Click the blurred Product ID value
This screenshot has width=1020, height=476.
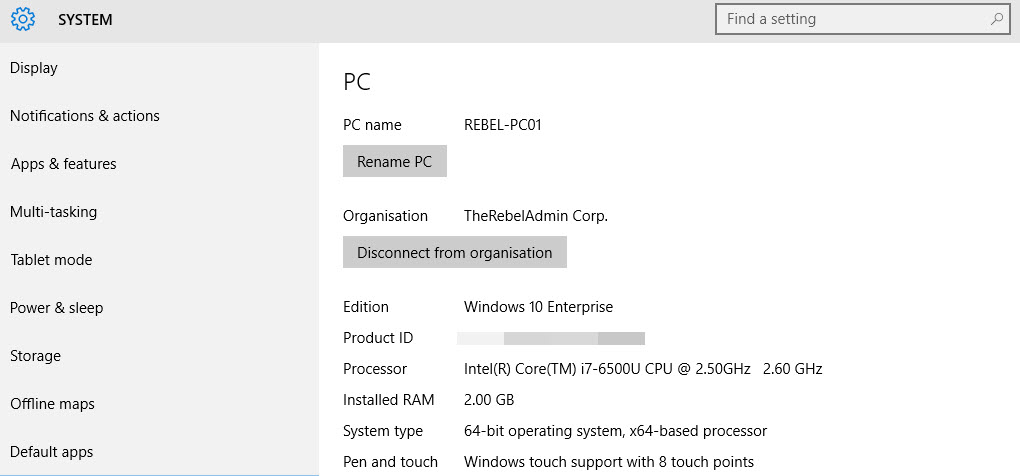point(551,338)
